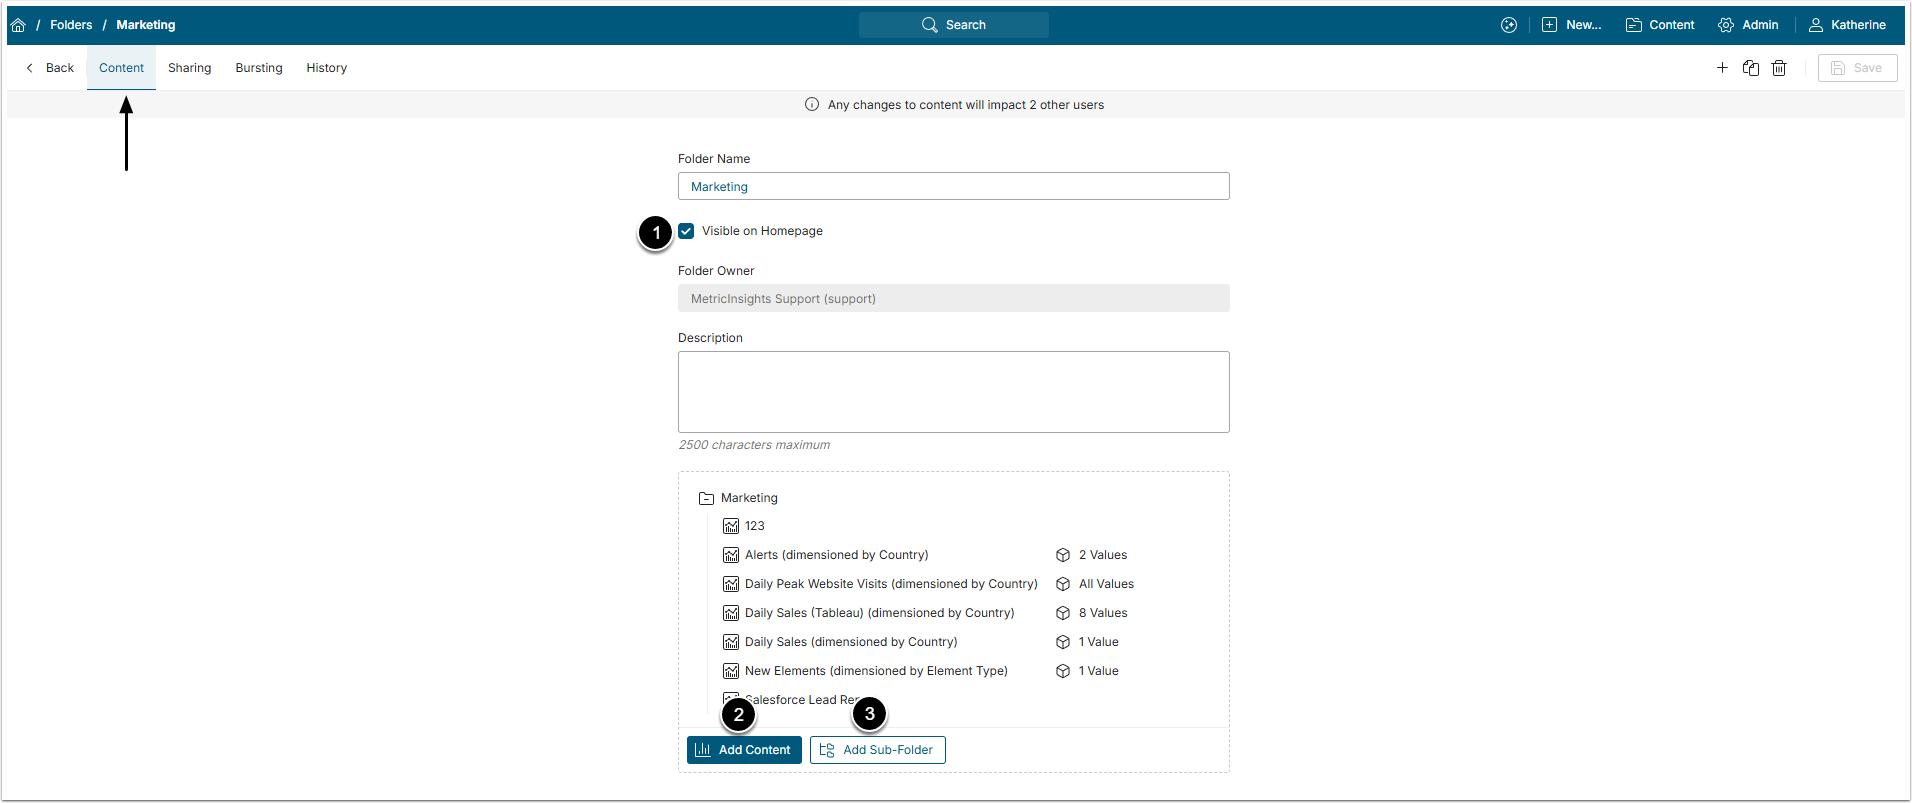The height and width of the screenshot is (803, 1912).
Task: Click the chart icon next to 123
Action: pyautogui.click(x=731, y=526)
